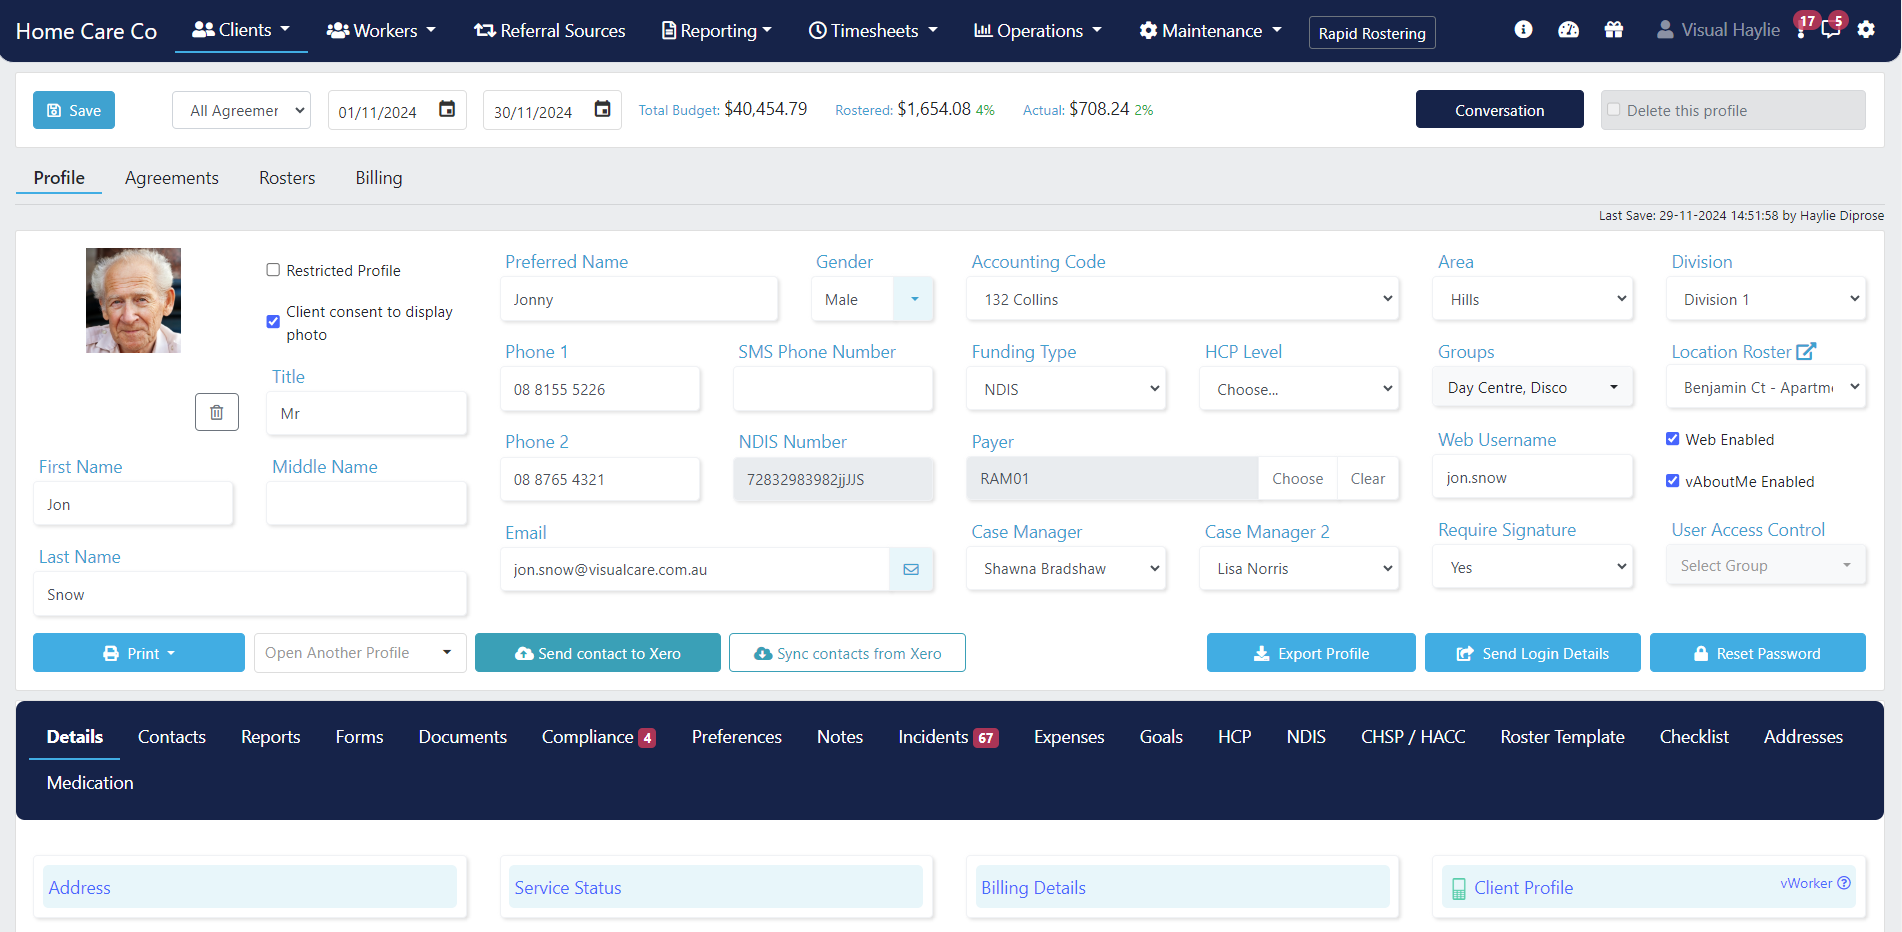Expand Funding Type dropdown showing NDIS
This screenshot has height=932, width=1902.
pyautogui.click(x=1066, y=389)
